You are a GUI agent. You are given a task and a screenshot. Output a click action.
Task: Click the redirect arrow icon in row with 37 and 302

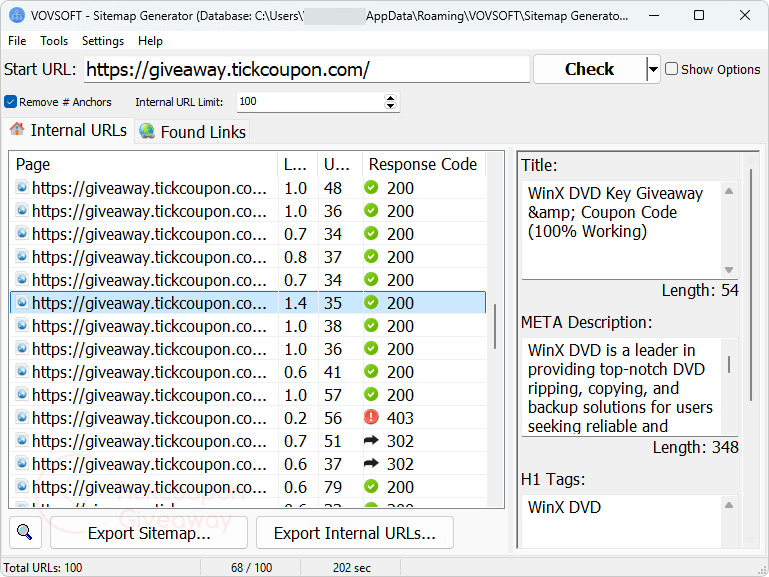[x=371, y=463]
